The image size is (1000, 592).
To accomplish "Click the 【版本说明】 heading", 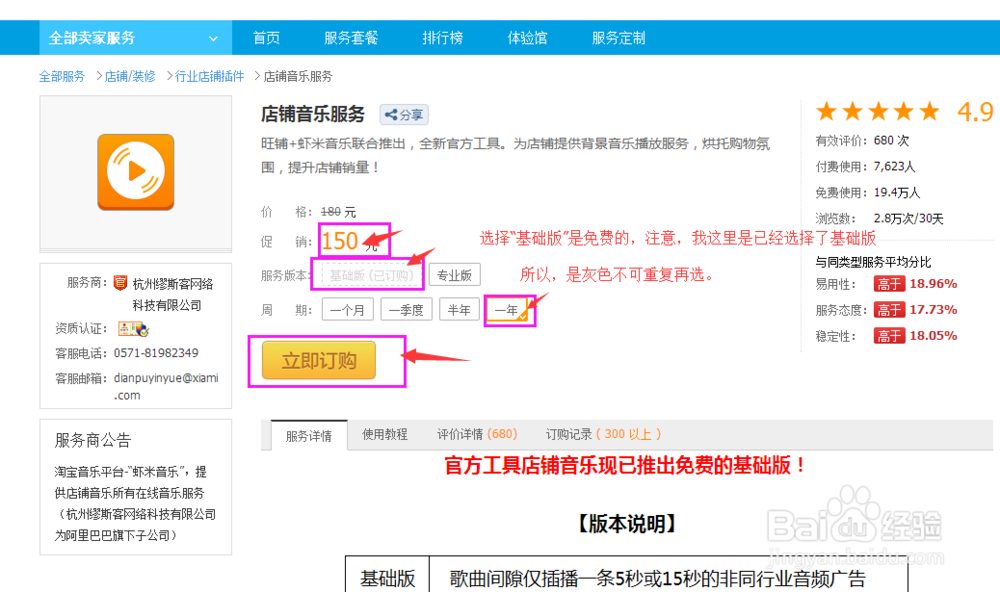I will 626,524.
